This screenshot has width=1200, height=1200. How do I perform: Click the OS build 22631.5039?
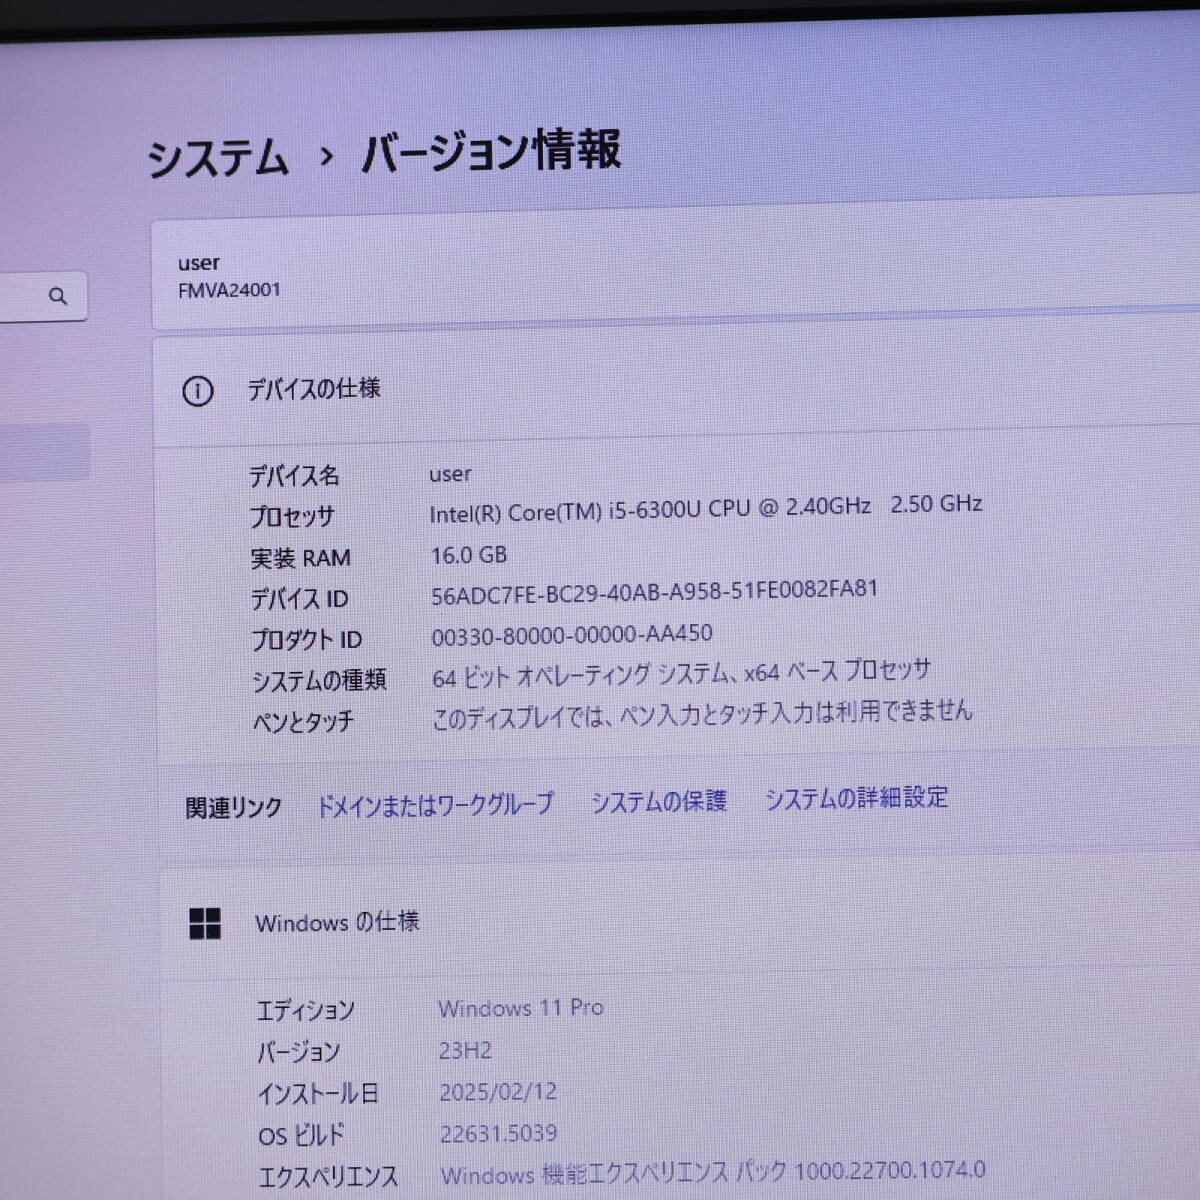pos(499,1134)
